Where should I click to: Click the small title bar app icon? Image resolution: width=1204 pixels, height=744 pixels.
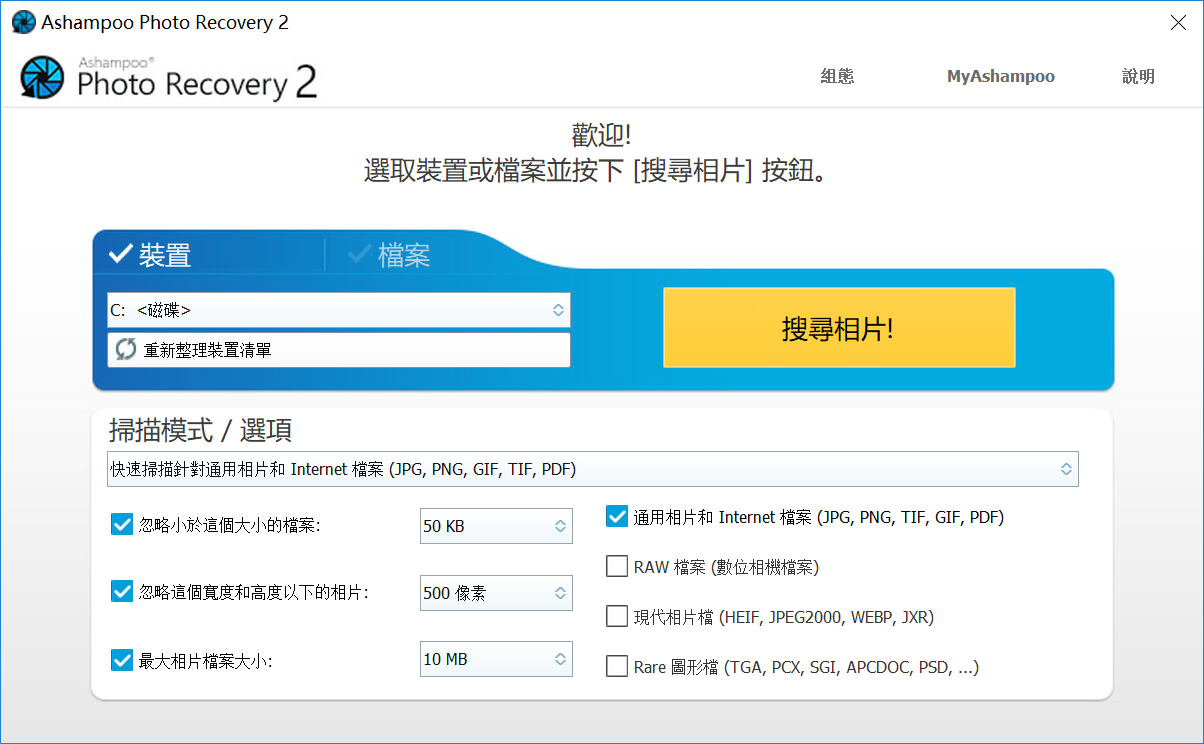(22, 22)
